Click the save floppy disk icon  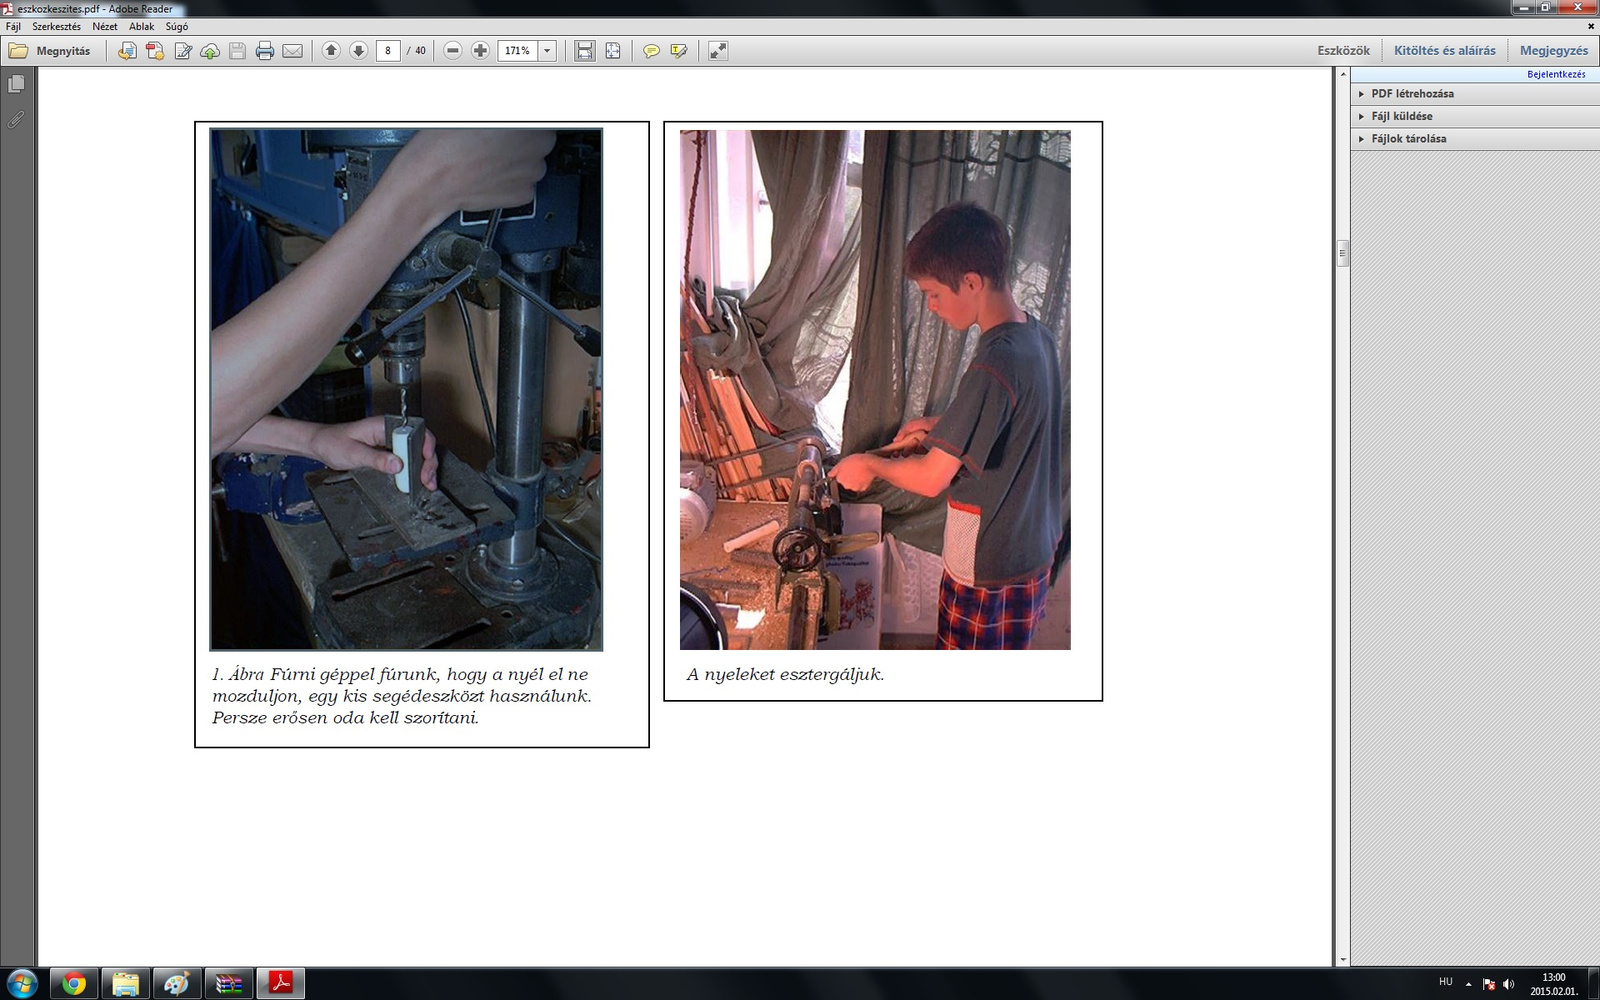(x=237, y=51)
